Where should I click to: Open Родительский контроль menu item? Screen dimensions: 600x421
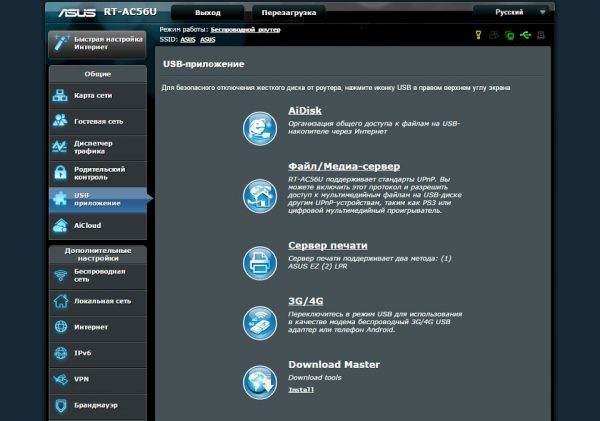(x=98, y=173)
